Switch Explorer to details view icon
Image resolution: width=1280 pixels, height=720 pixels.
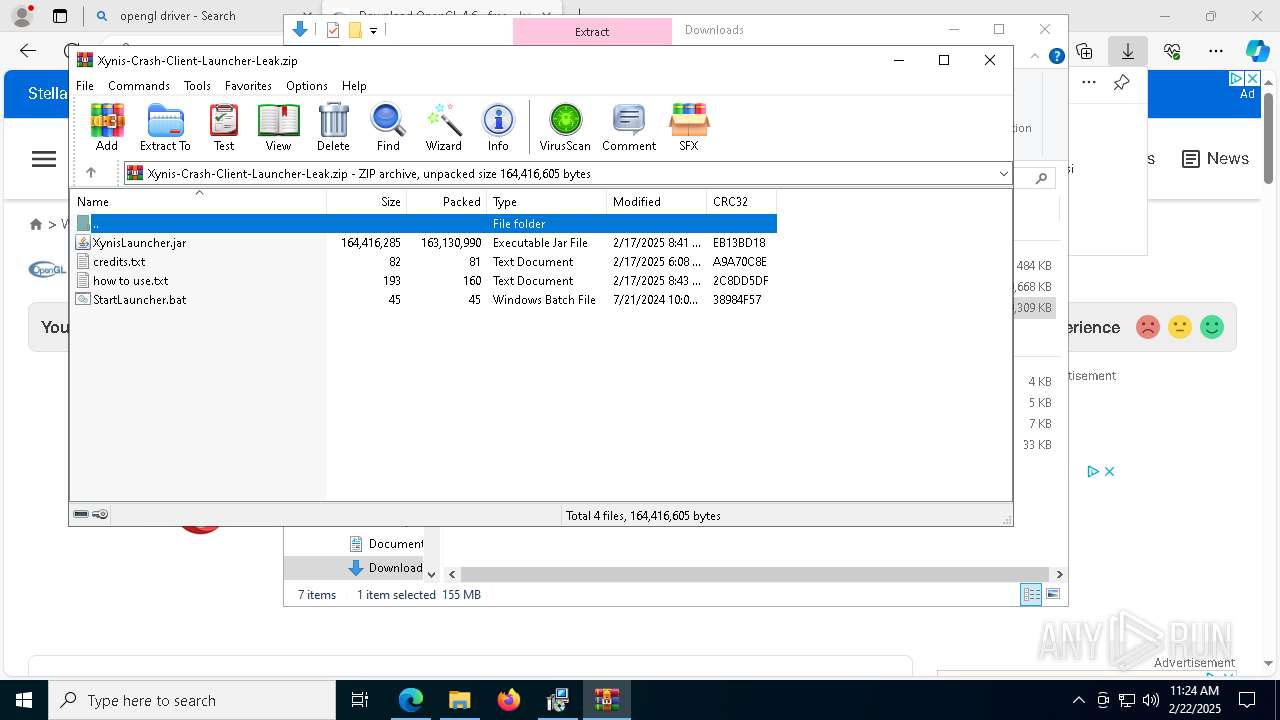point(1031,594)
